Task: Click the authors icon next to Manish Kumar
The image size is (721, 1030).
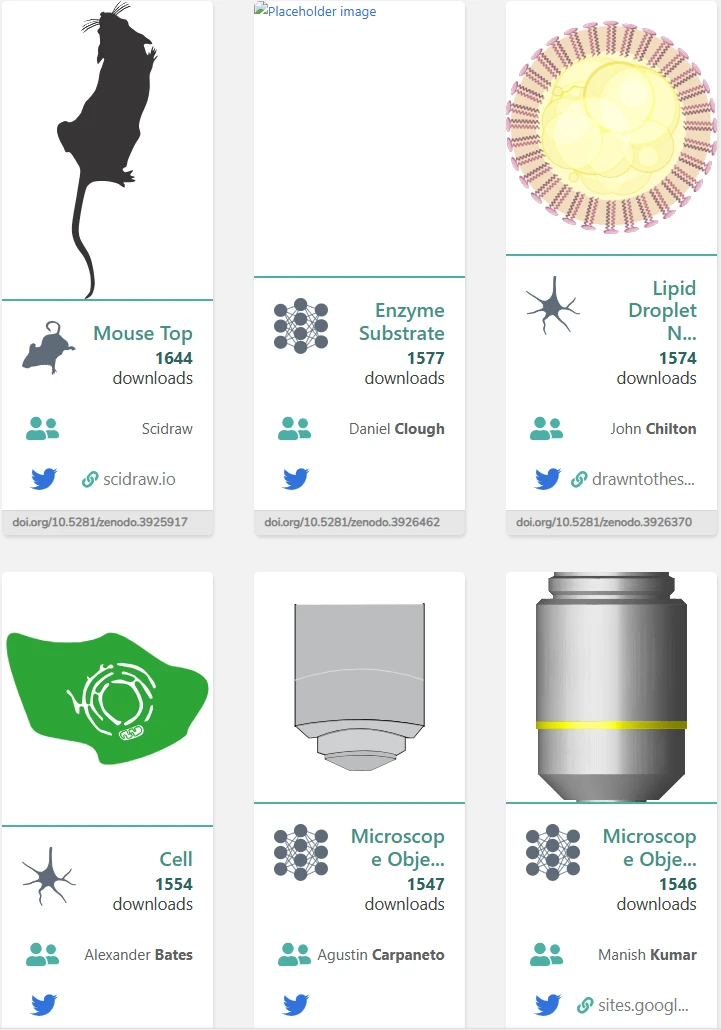Action: click(x=546, y=954)
